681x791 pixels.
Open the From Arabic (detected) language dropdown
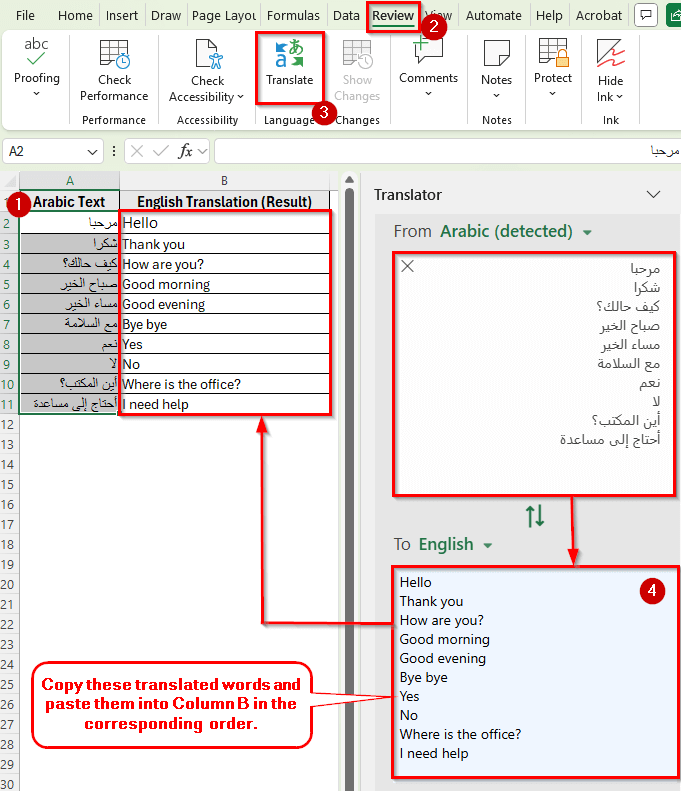point(587,232)
